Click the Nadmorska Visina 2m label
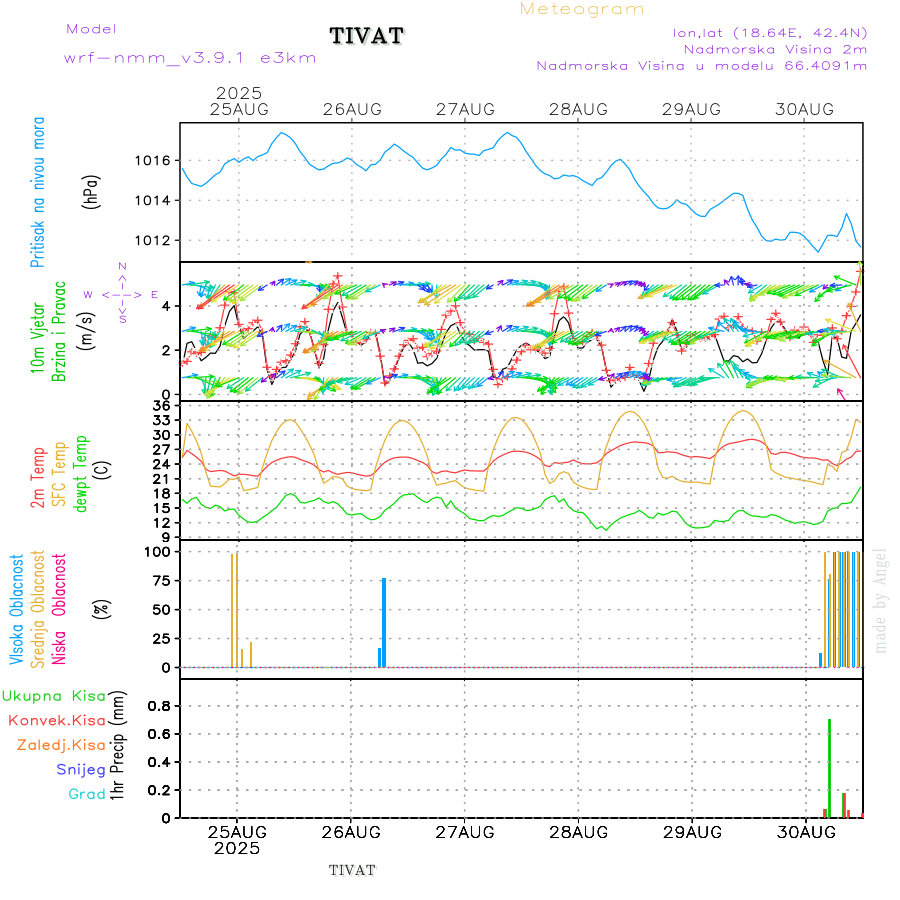The image size is (900, 900). 775,48
